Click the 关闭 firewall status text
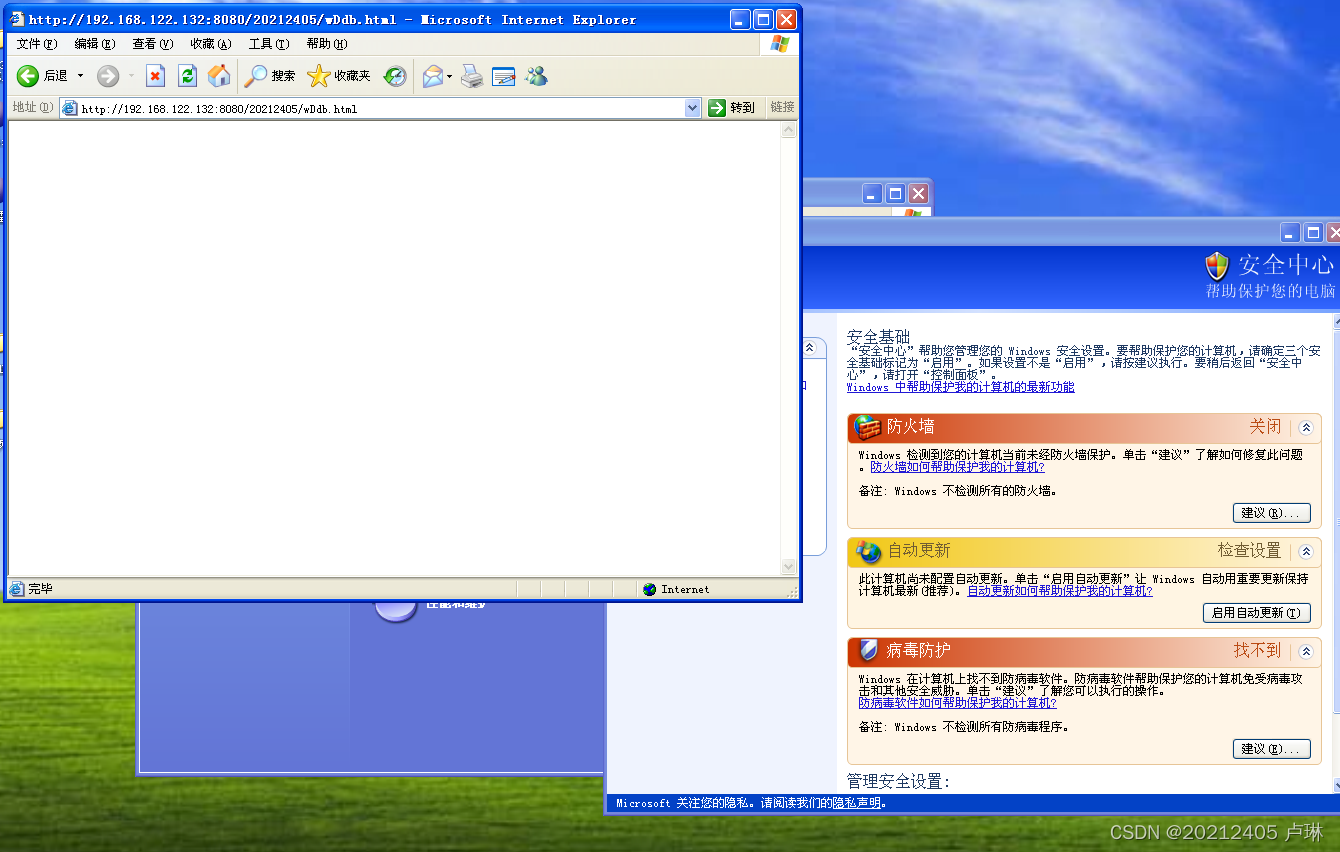This screenshot has width=1340, height=852. tap(1265, 427)
